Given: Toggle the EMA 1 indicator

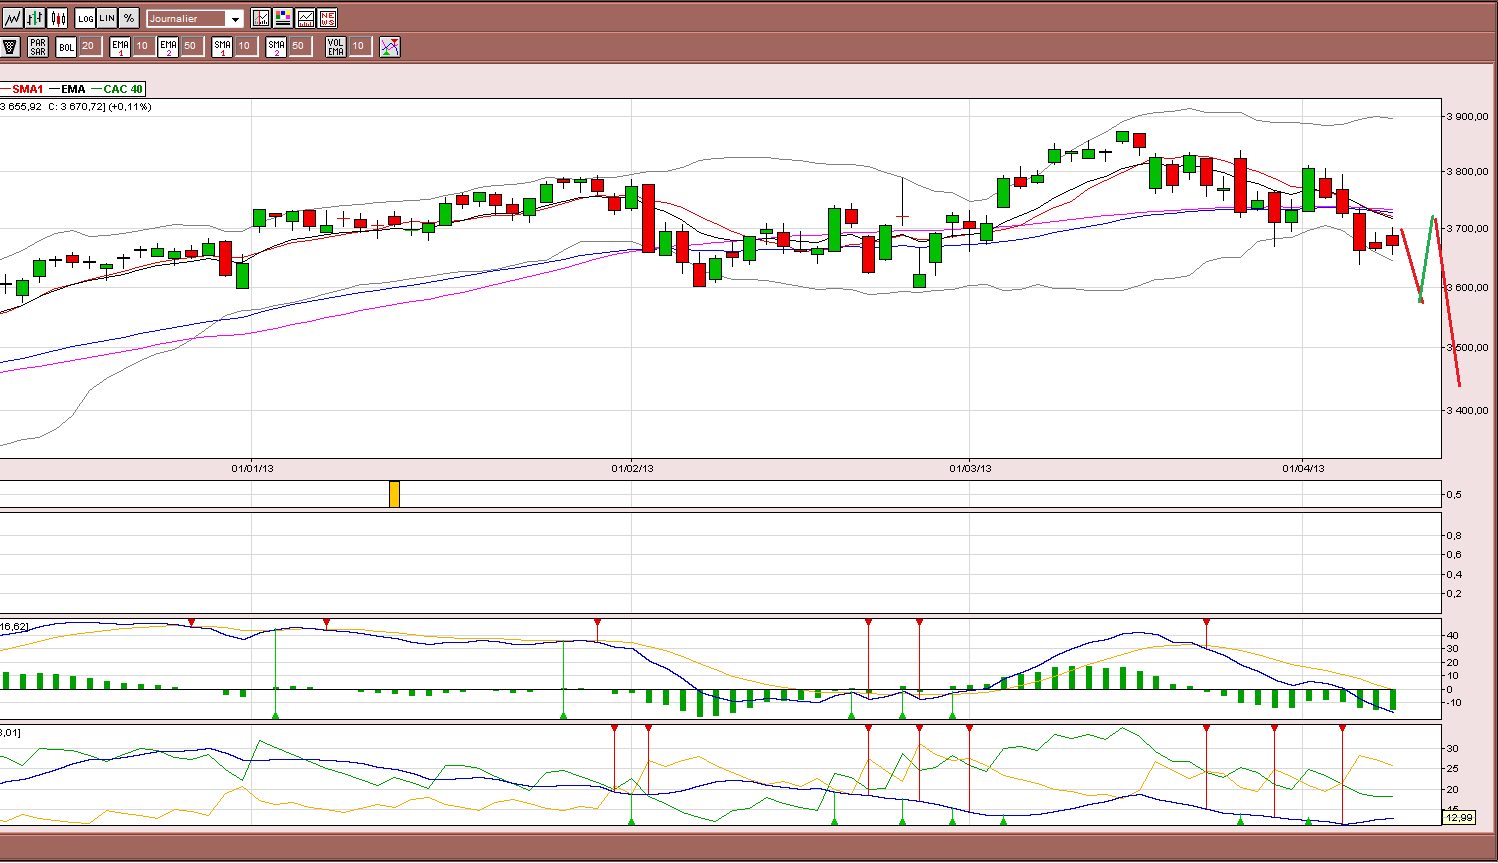Looking at the screenshot, I should click(x=120, y=46).
